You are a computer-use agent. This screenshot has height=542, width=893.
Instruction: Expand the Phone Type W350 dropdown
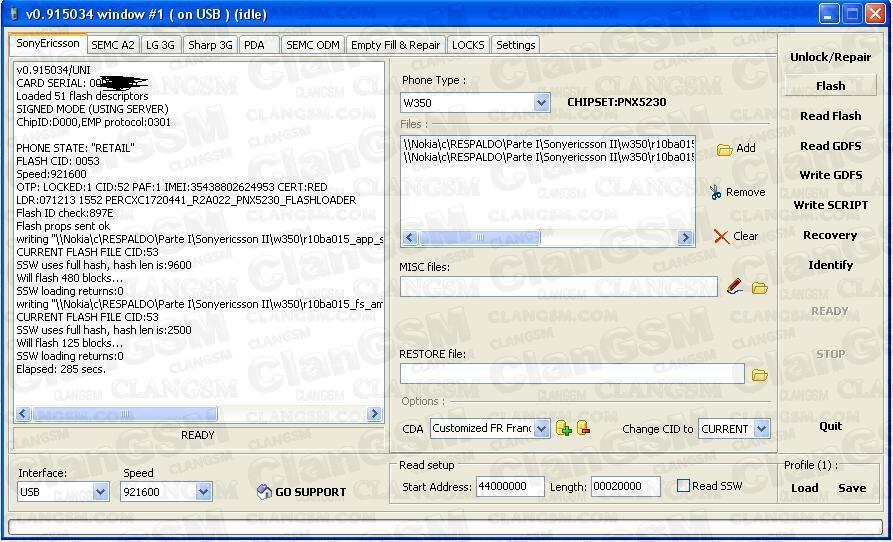pyautogui.click(x=541, y=103)
